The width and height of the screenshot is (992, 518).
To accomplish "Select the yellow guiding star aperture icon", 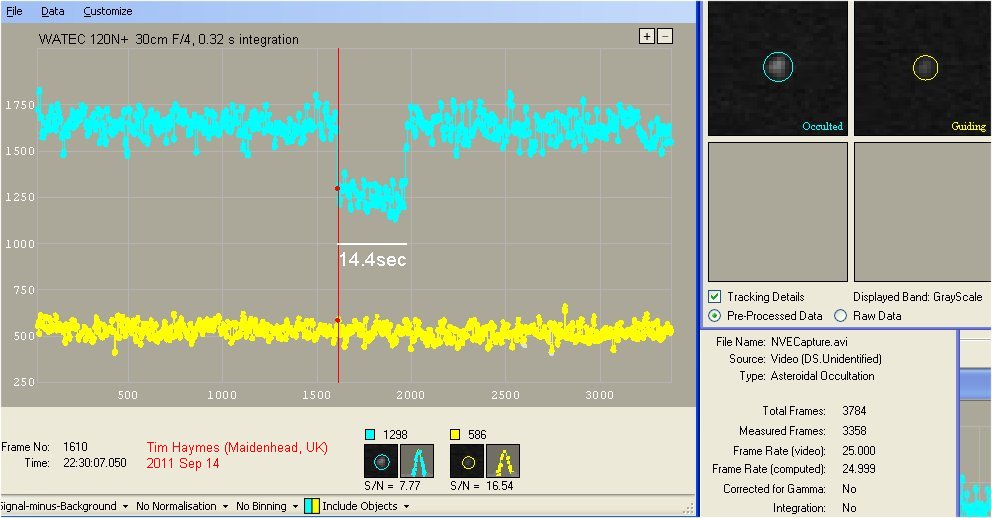I will (x=466, y=462).
